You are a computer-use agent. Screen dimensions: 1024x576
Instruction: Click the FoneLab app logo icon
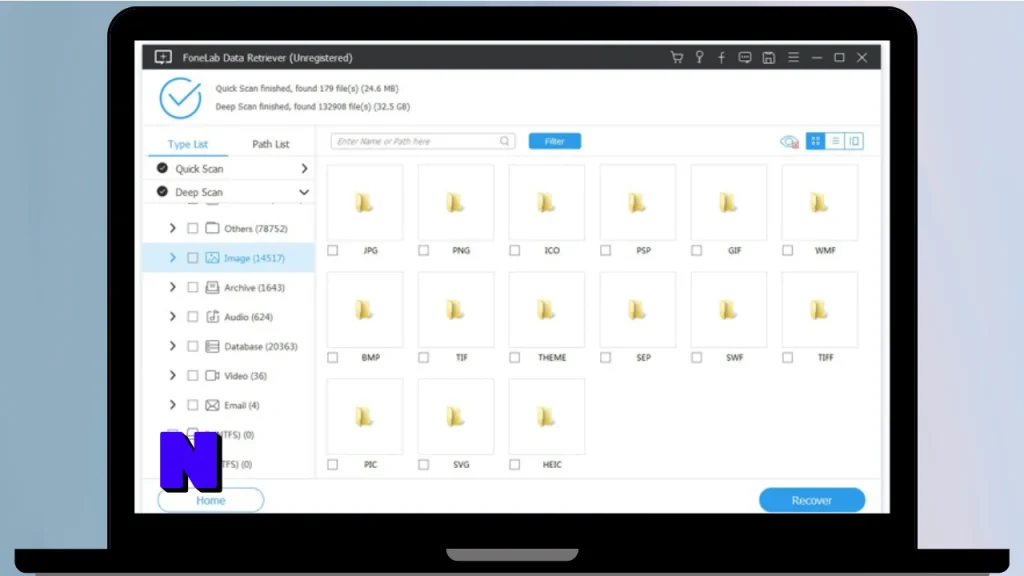click(x=163, y=57)
